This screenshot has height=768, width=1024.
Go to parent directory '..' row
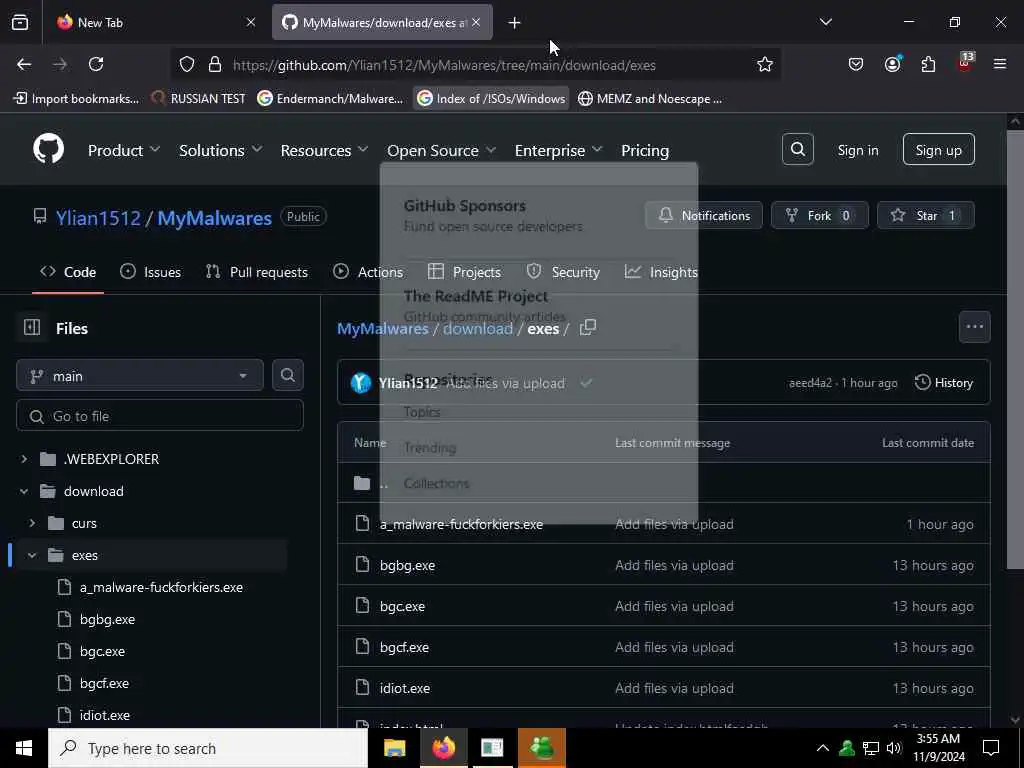664,483
